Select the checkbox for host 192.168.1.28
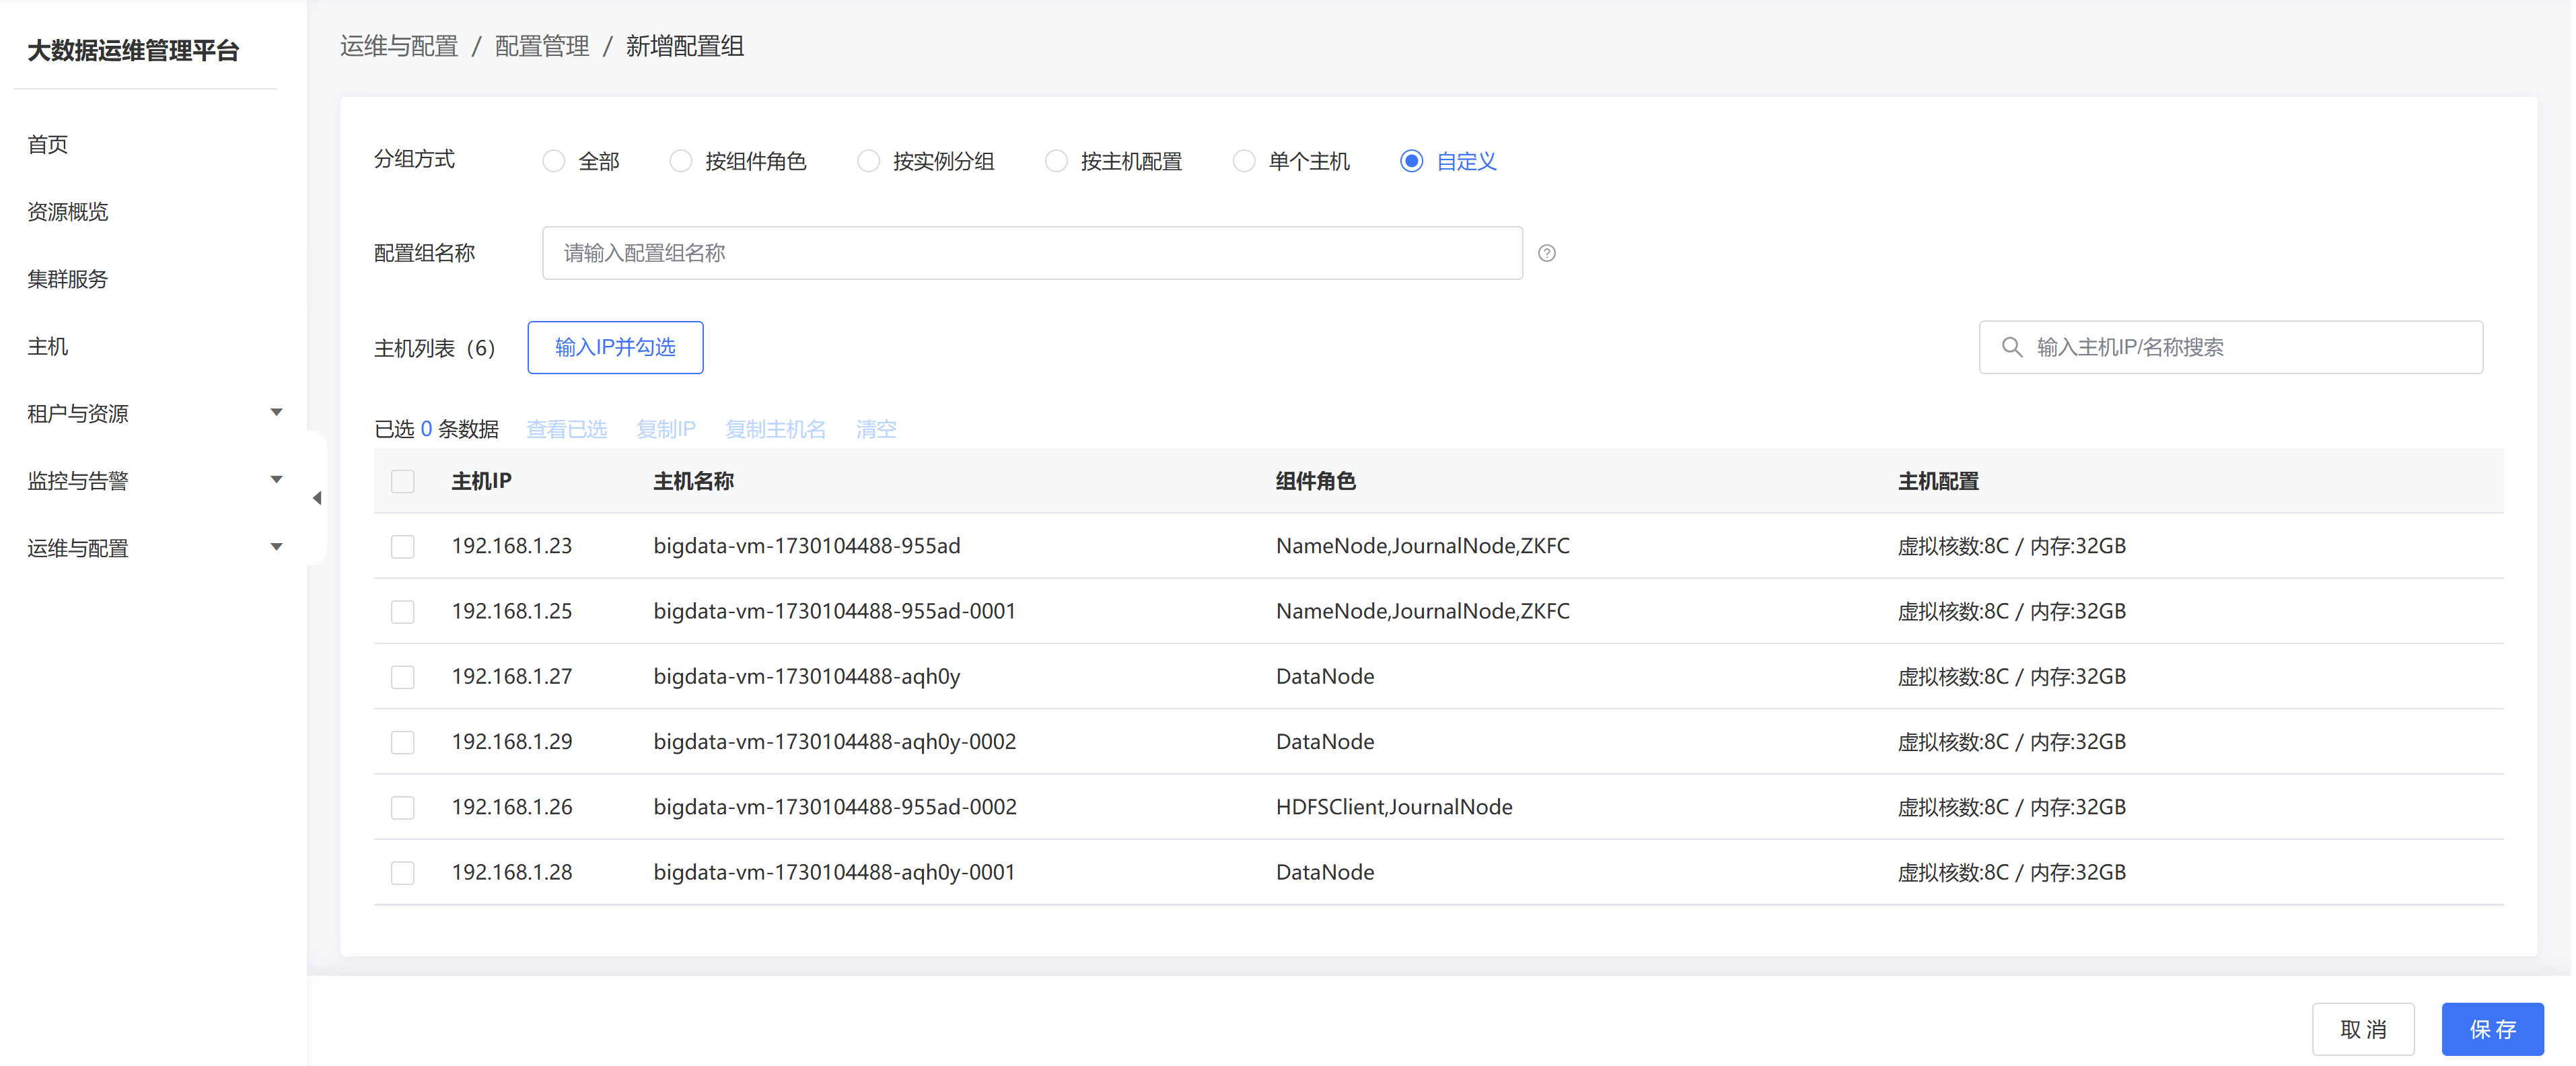2576x1066 pixels. (x=403, y=872)
